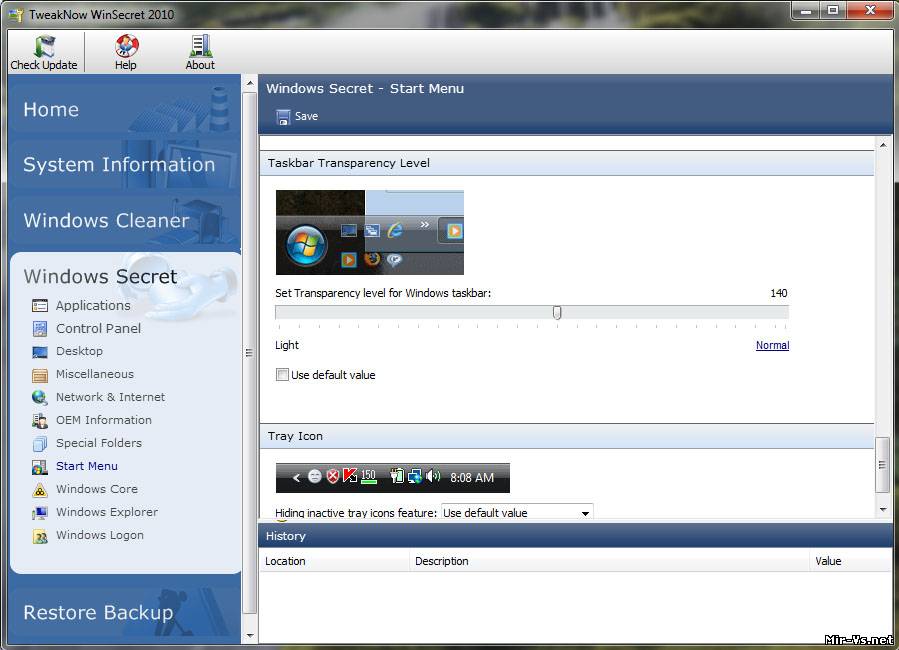The width and height of the screenshot is (899, 650).
Task: Open the About dialog icon
Action: (200, 47)
